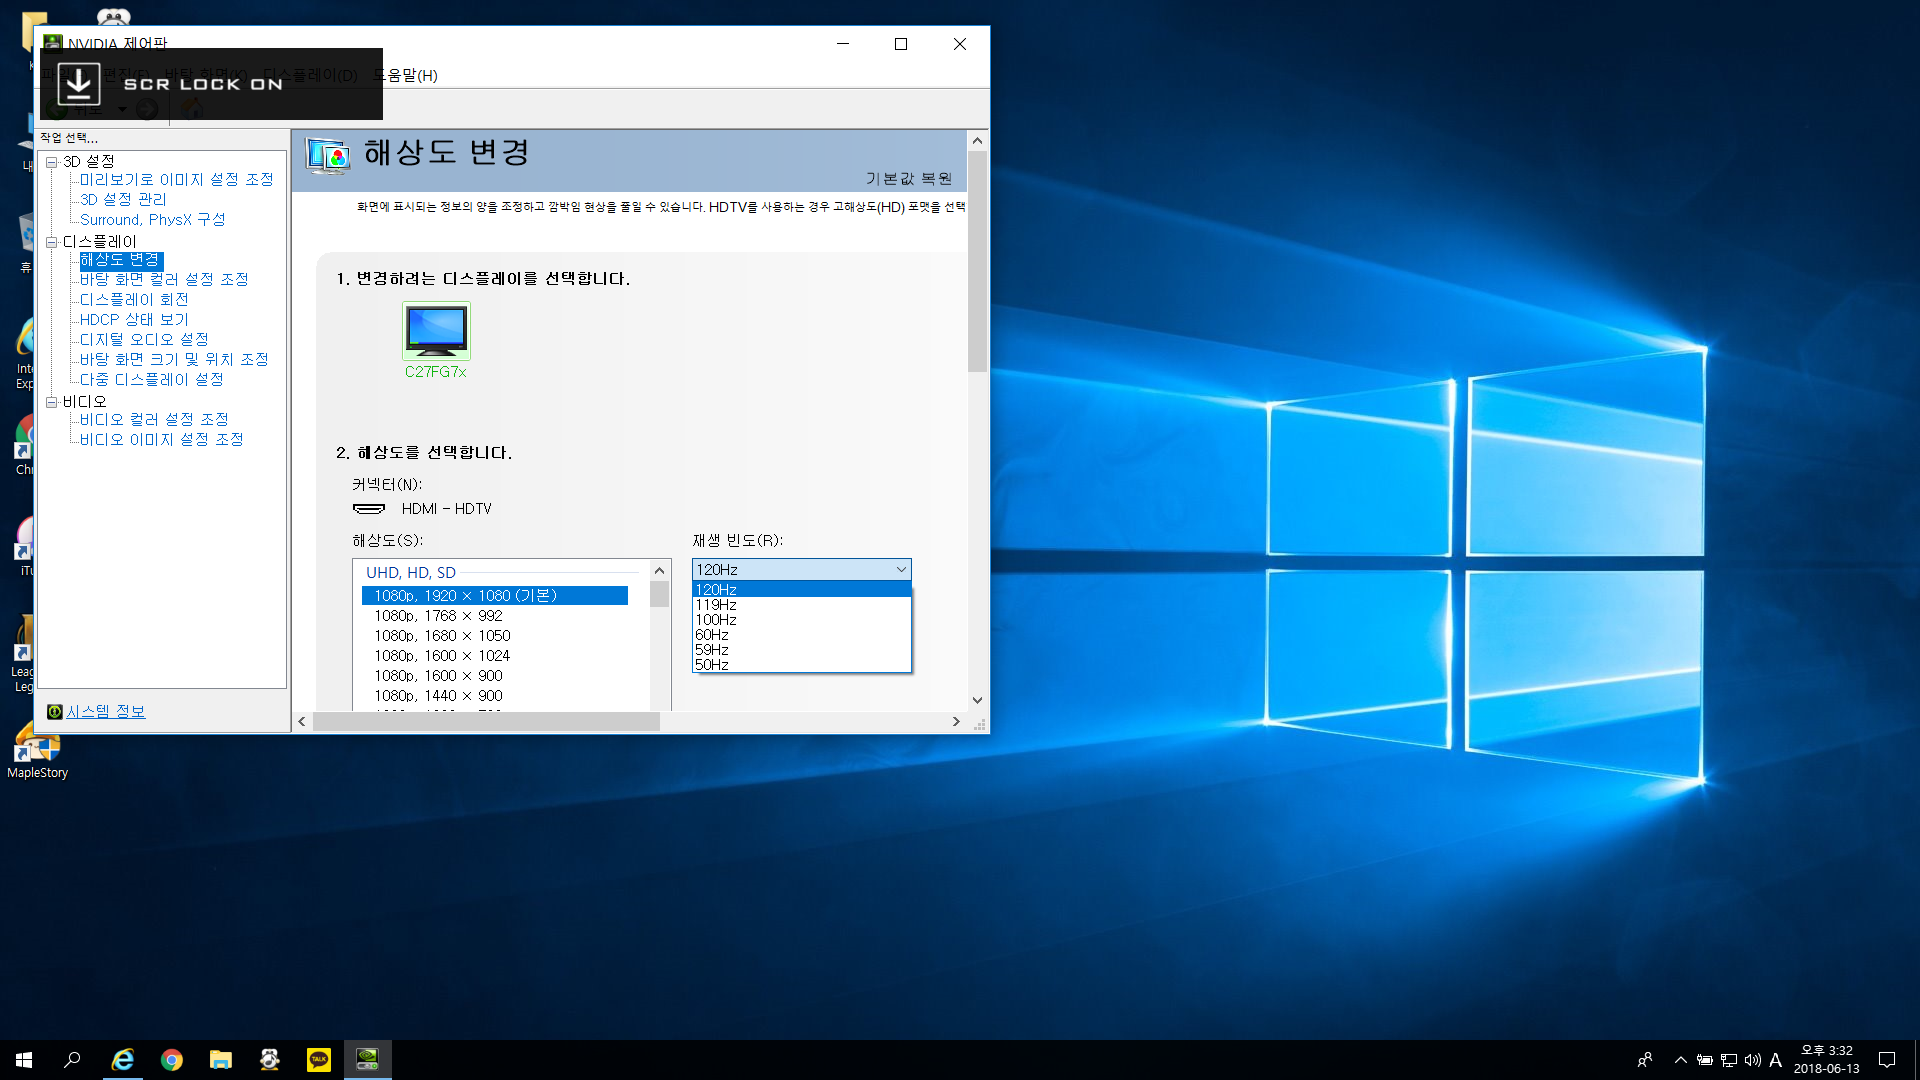Open 미리보기로 이미지 설정 조정
The image size is (1920, 1080).
176,180
